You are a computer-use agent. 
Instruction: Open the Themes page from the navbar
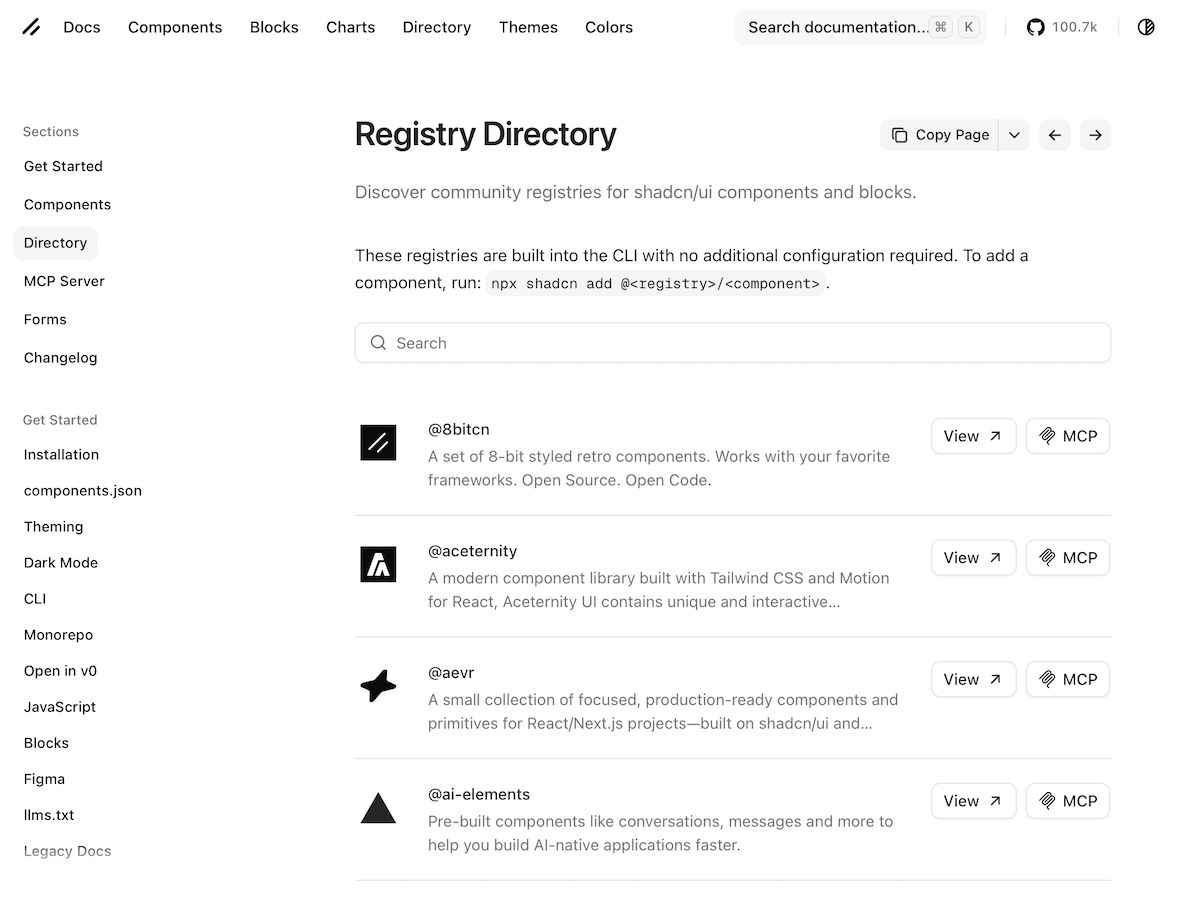point(528,27)
